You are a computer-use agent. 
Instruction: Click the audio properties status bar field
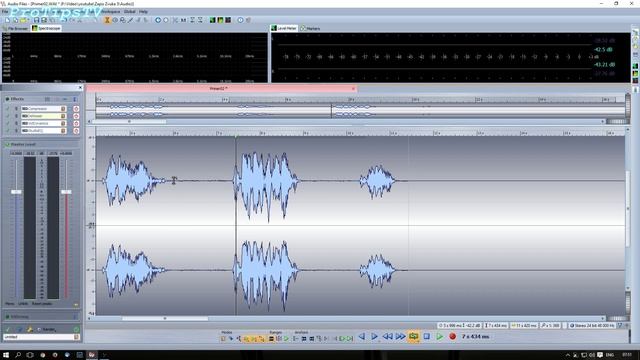[x=591, y=326]
